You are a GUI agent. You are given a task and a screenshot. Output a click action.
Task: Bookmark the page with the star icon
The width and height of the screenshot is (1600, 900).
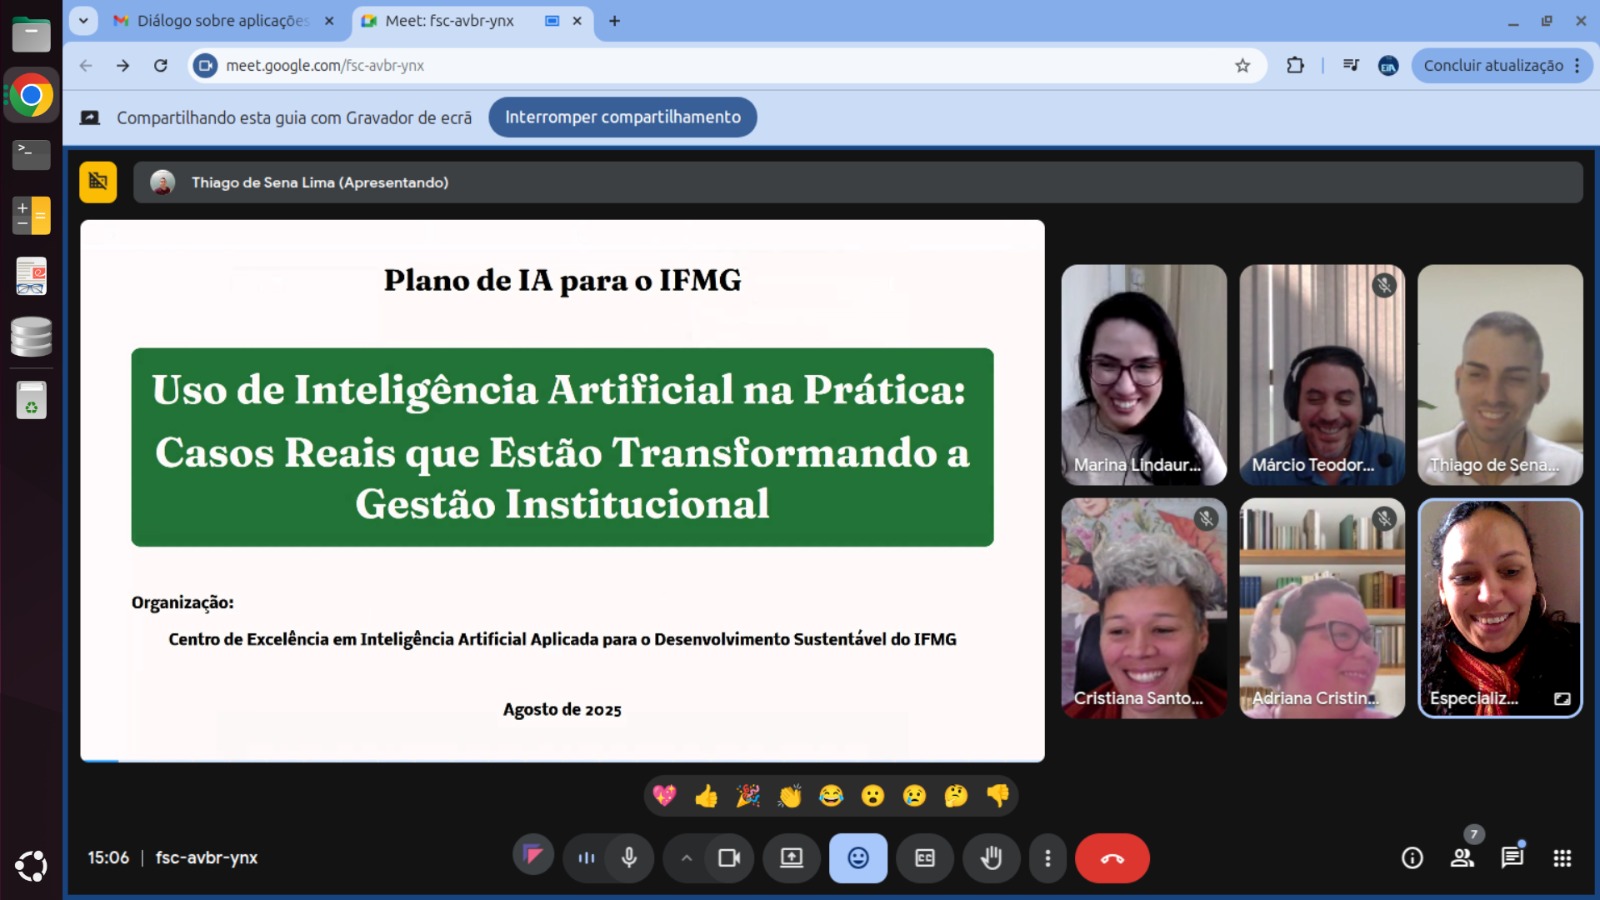1243,65
